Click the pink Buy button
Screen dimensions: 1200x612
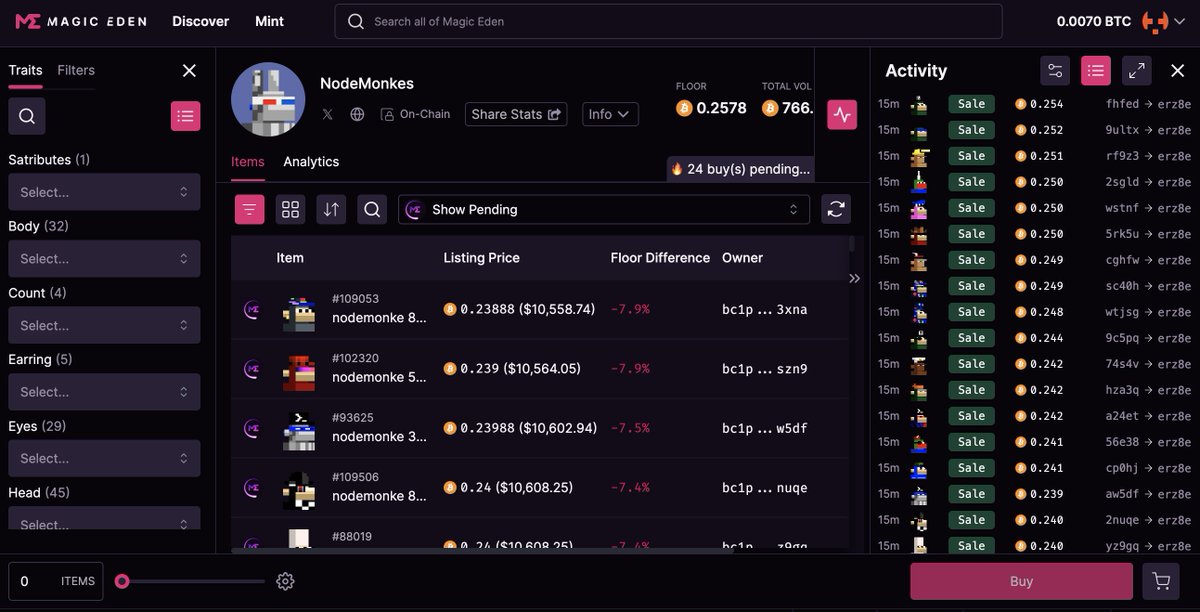1021,581
